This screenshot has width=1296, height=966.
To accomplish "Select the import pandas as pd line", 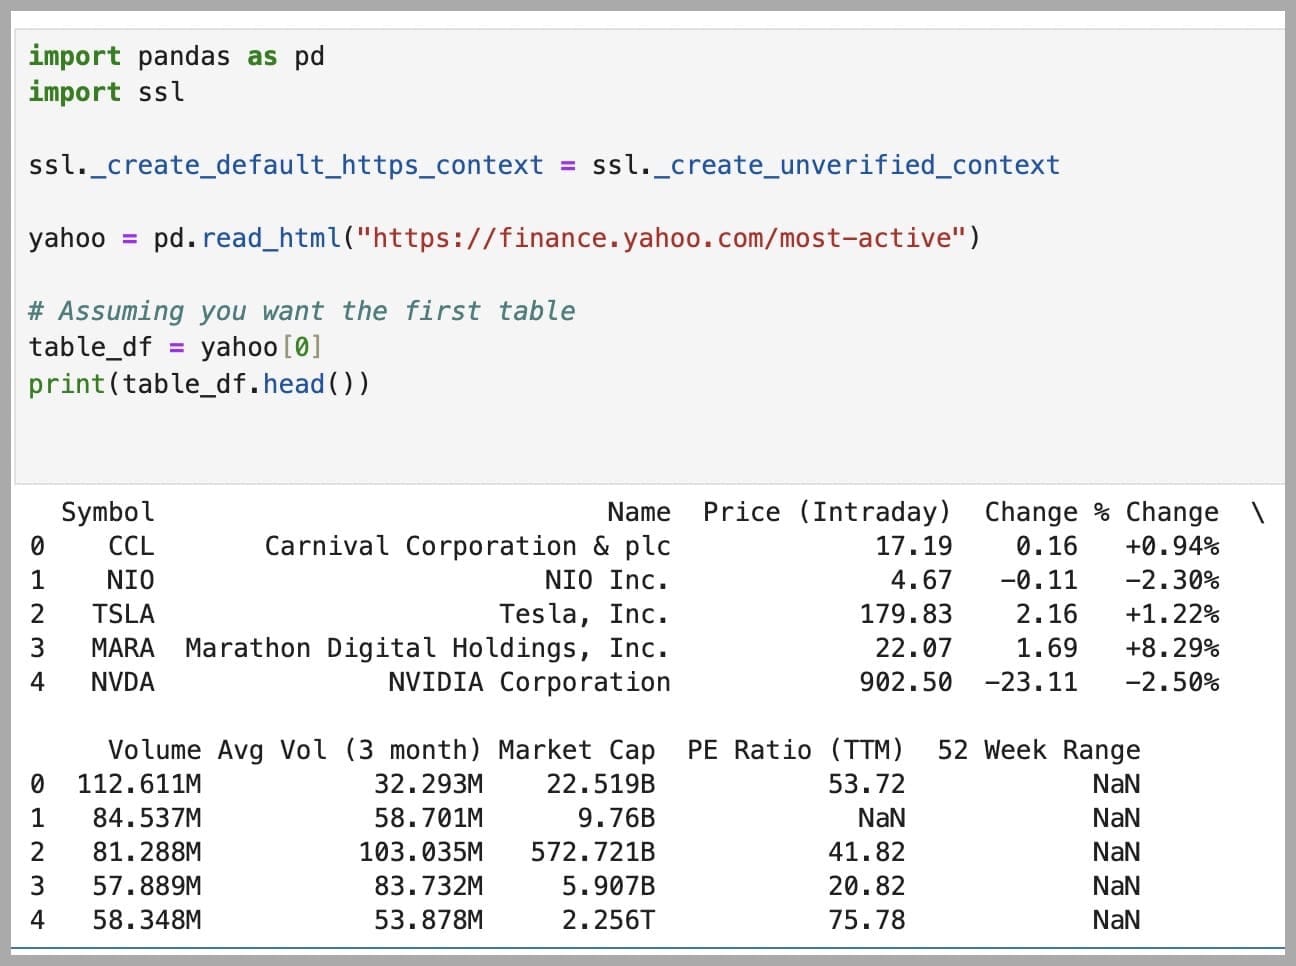I will point(175,56).
